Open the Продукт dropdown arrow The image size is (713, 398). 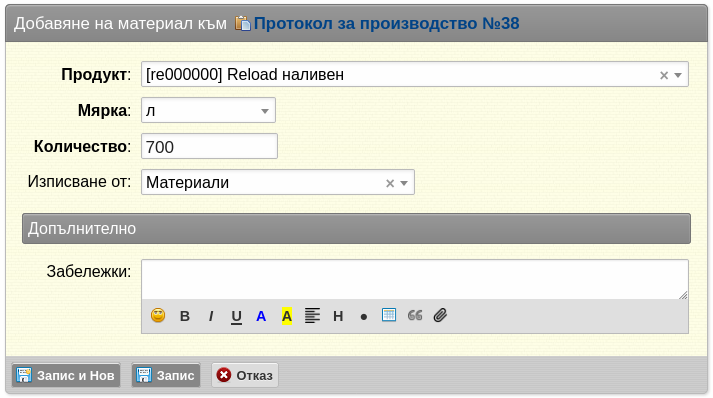tap(678, 75)
